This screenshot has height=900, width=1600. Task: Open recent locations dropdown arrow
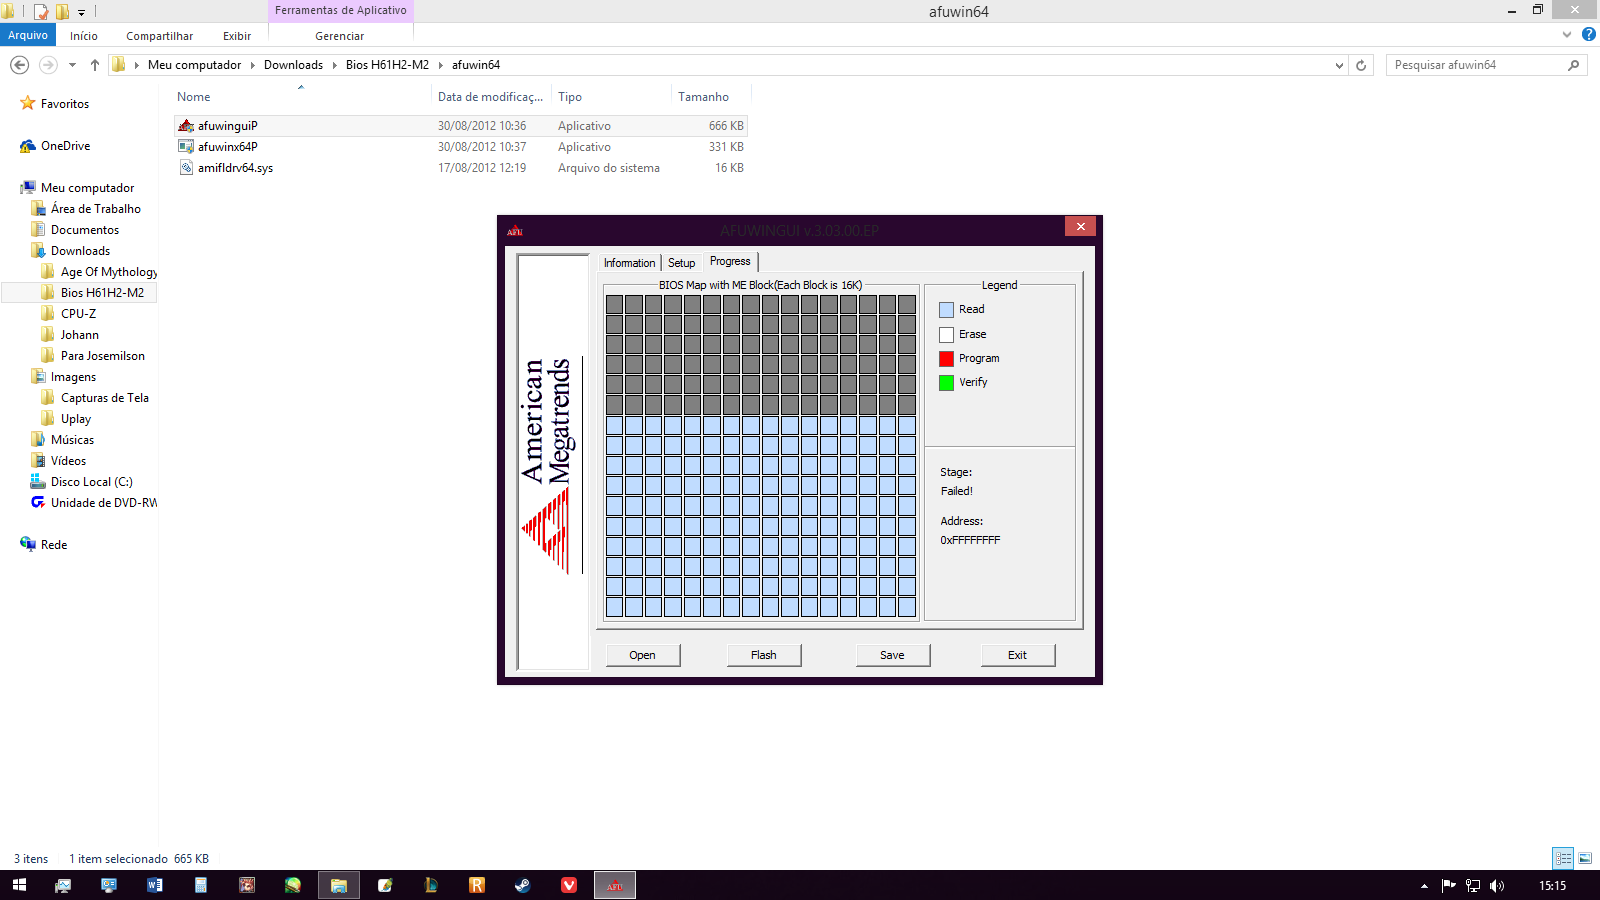click(x=72, y=65)
